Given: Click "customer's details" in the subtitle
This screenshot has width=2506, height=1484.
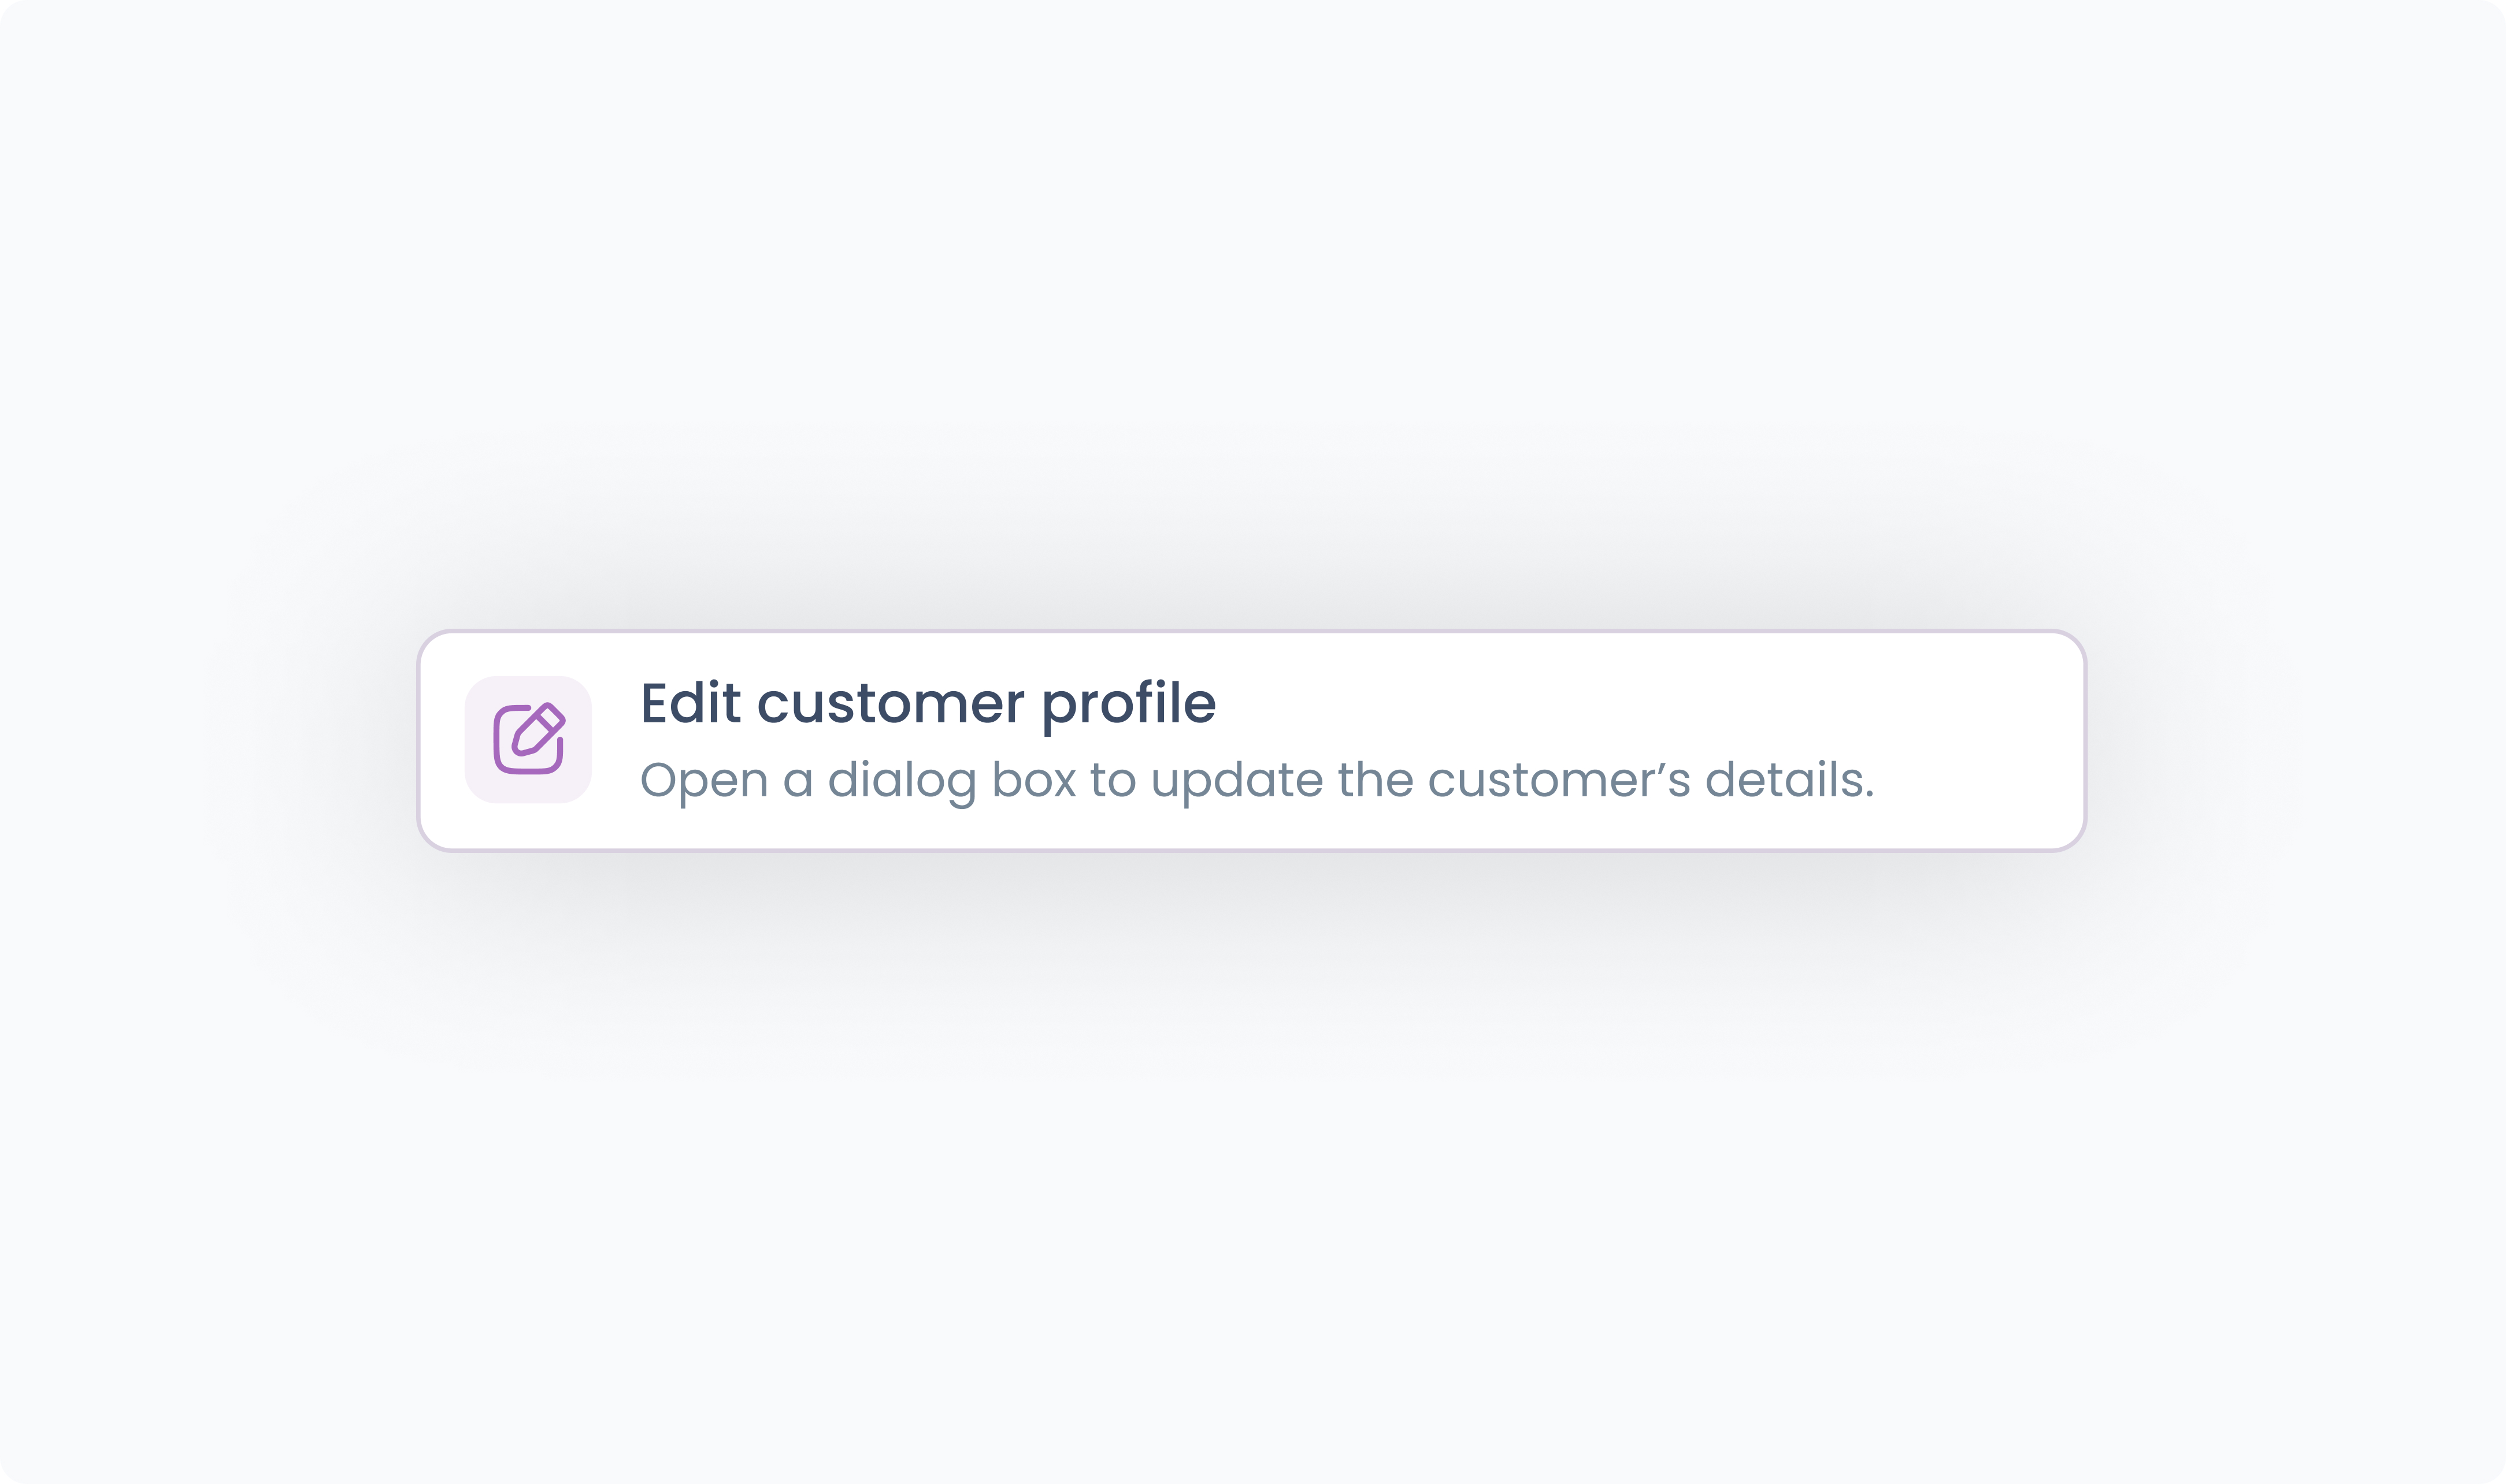Looking at the screenshot, I should (x=1650, y=780).
